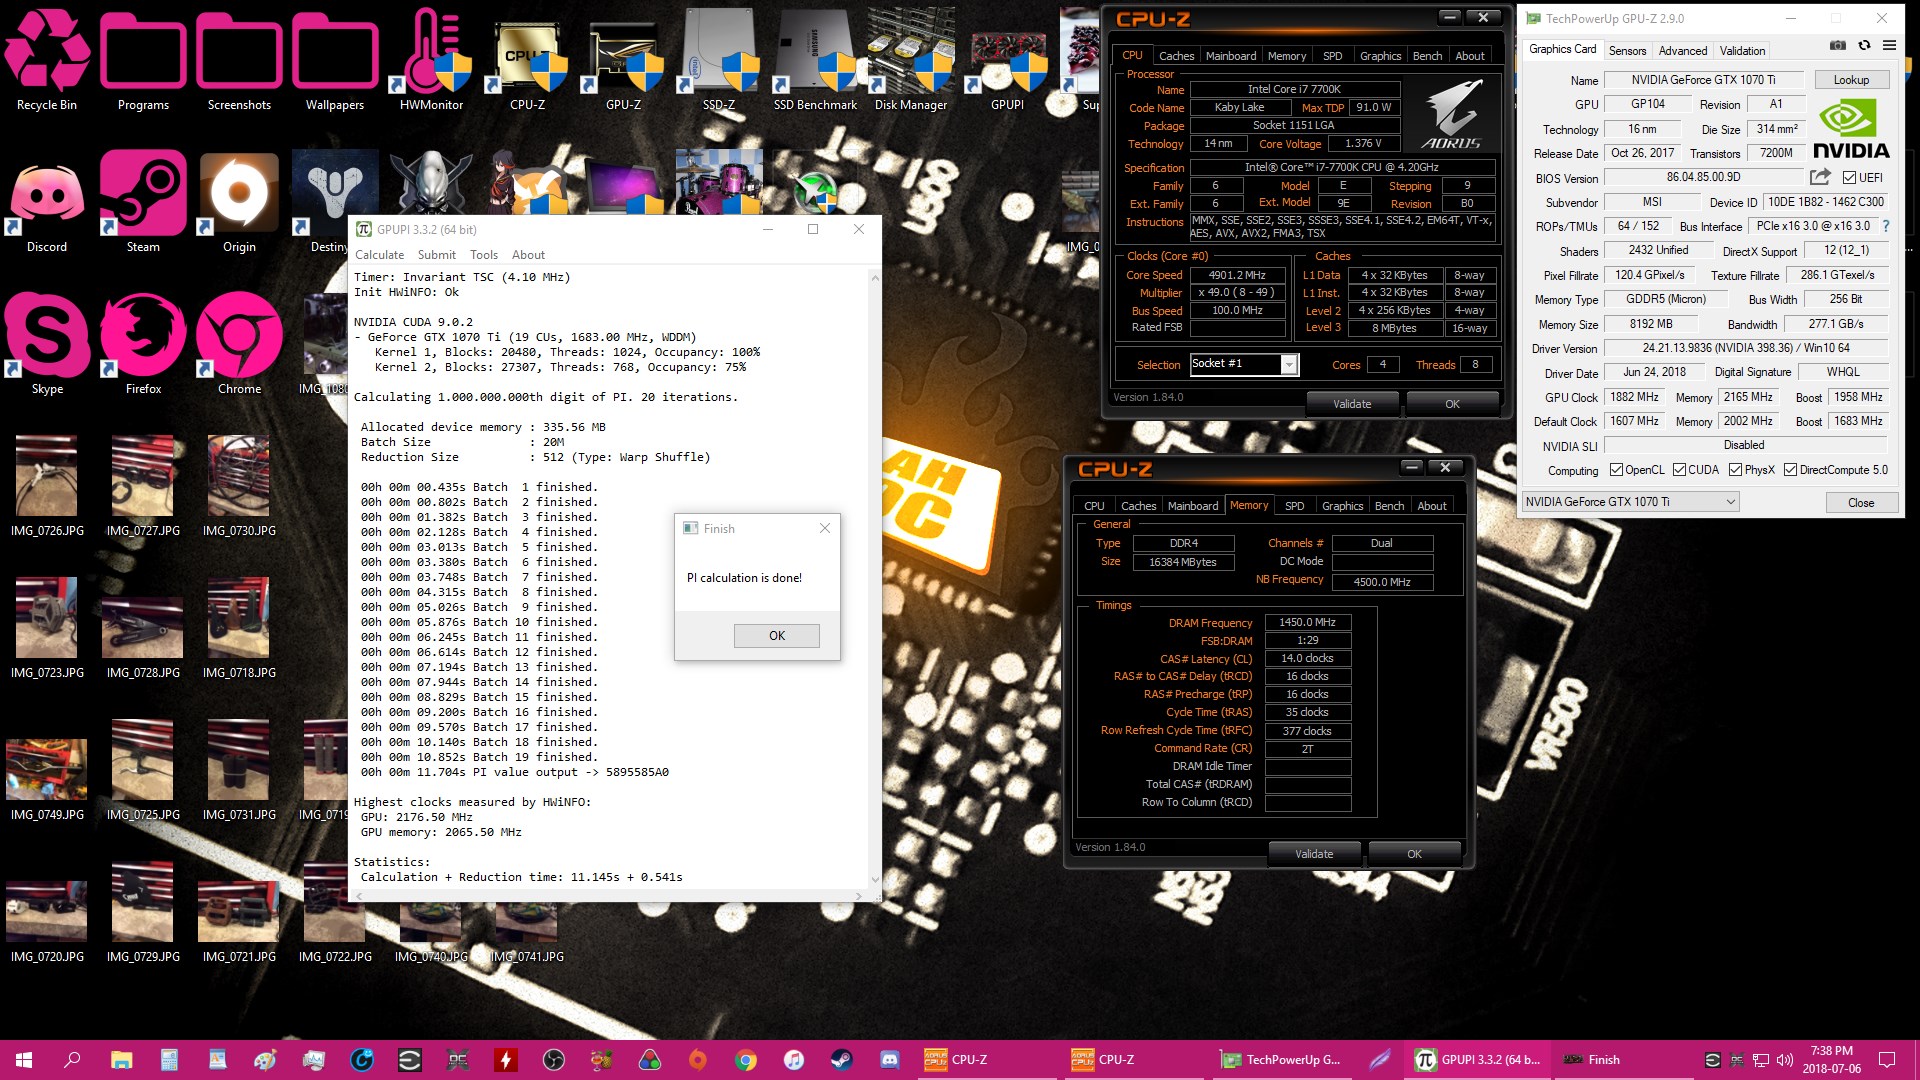Open the Steam desktop shortcut
The height and width of the screenshot is (1080, 1920).
[x=143, y=202]
